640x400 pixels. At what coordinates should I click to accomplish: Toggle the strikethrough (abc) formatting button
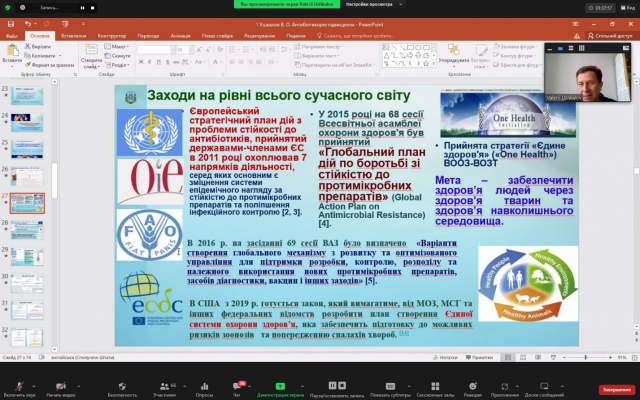pos(176,62)
